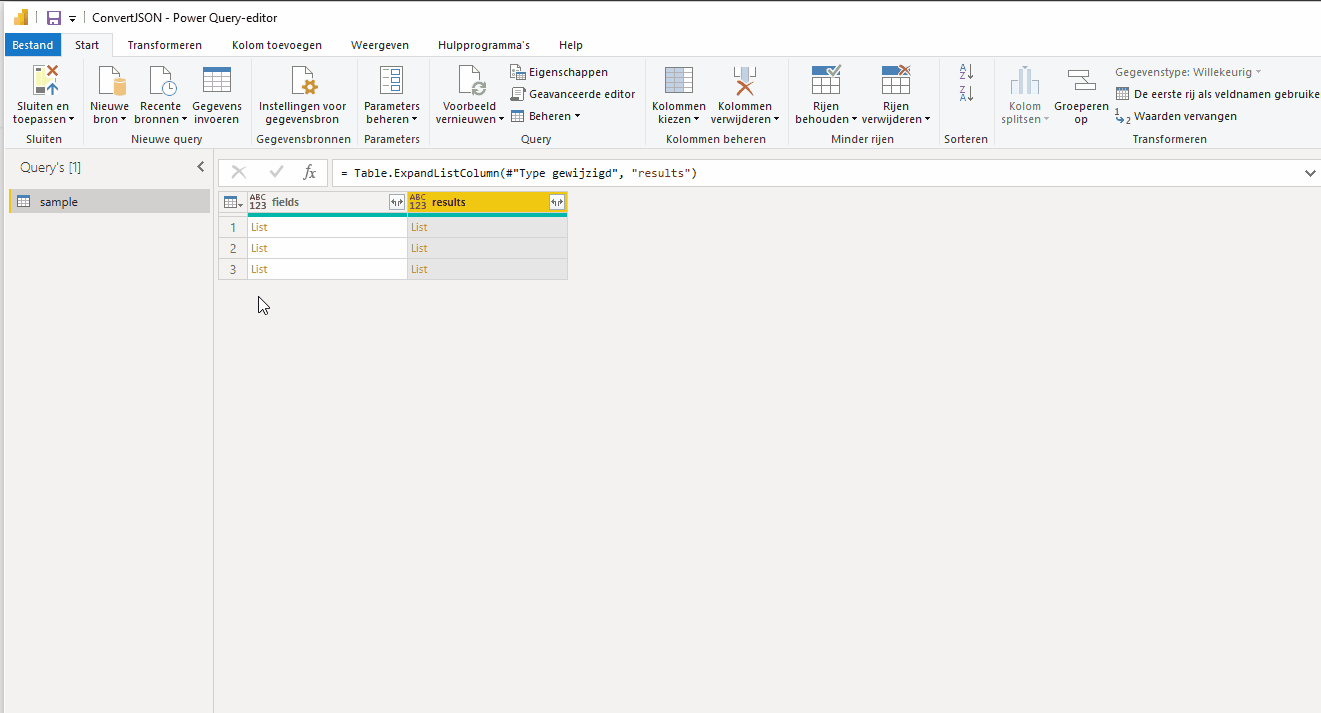Select the results column header
This screenshot has width=1321, height=713.
pos(487,202)
